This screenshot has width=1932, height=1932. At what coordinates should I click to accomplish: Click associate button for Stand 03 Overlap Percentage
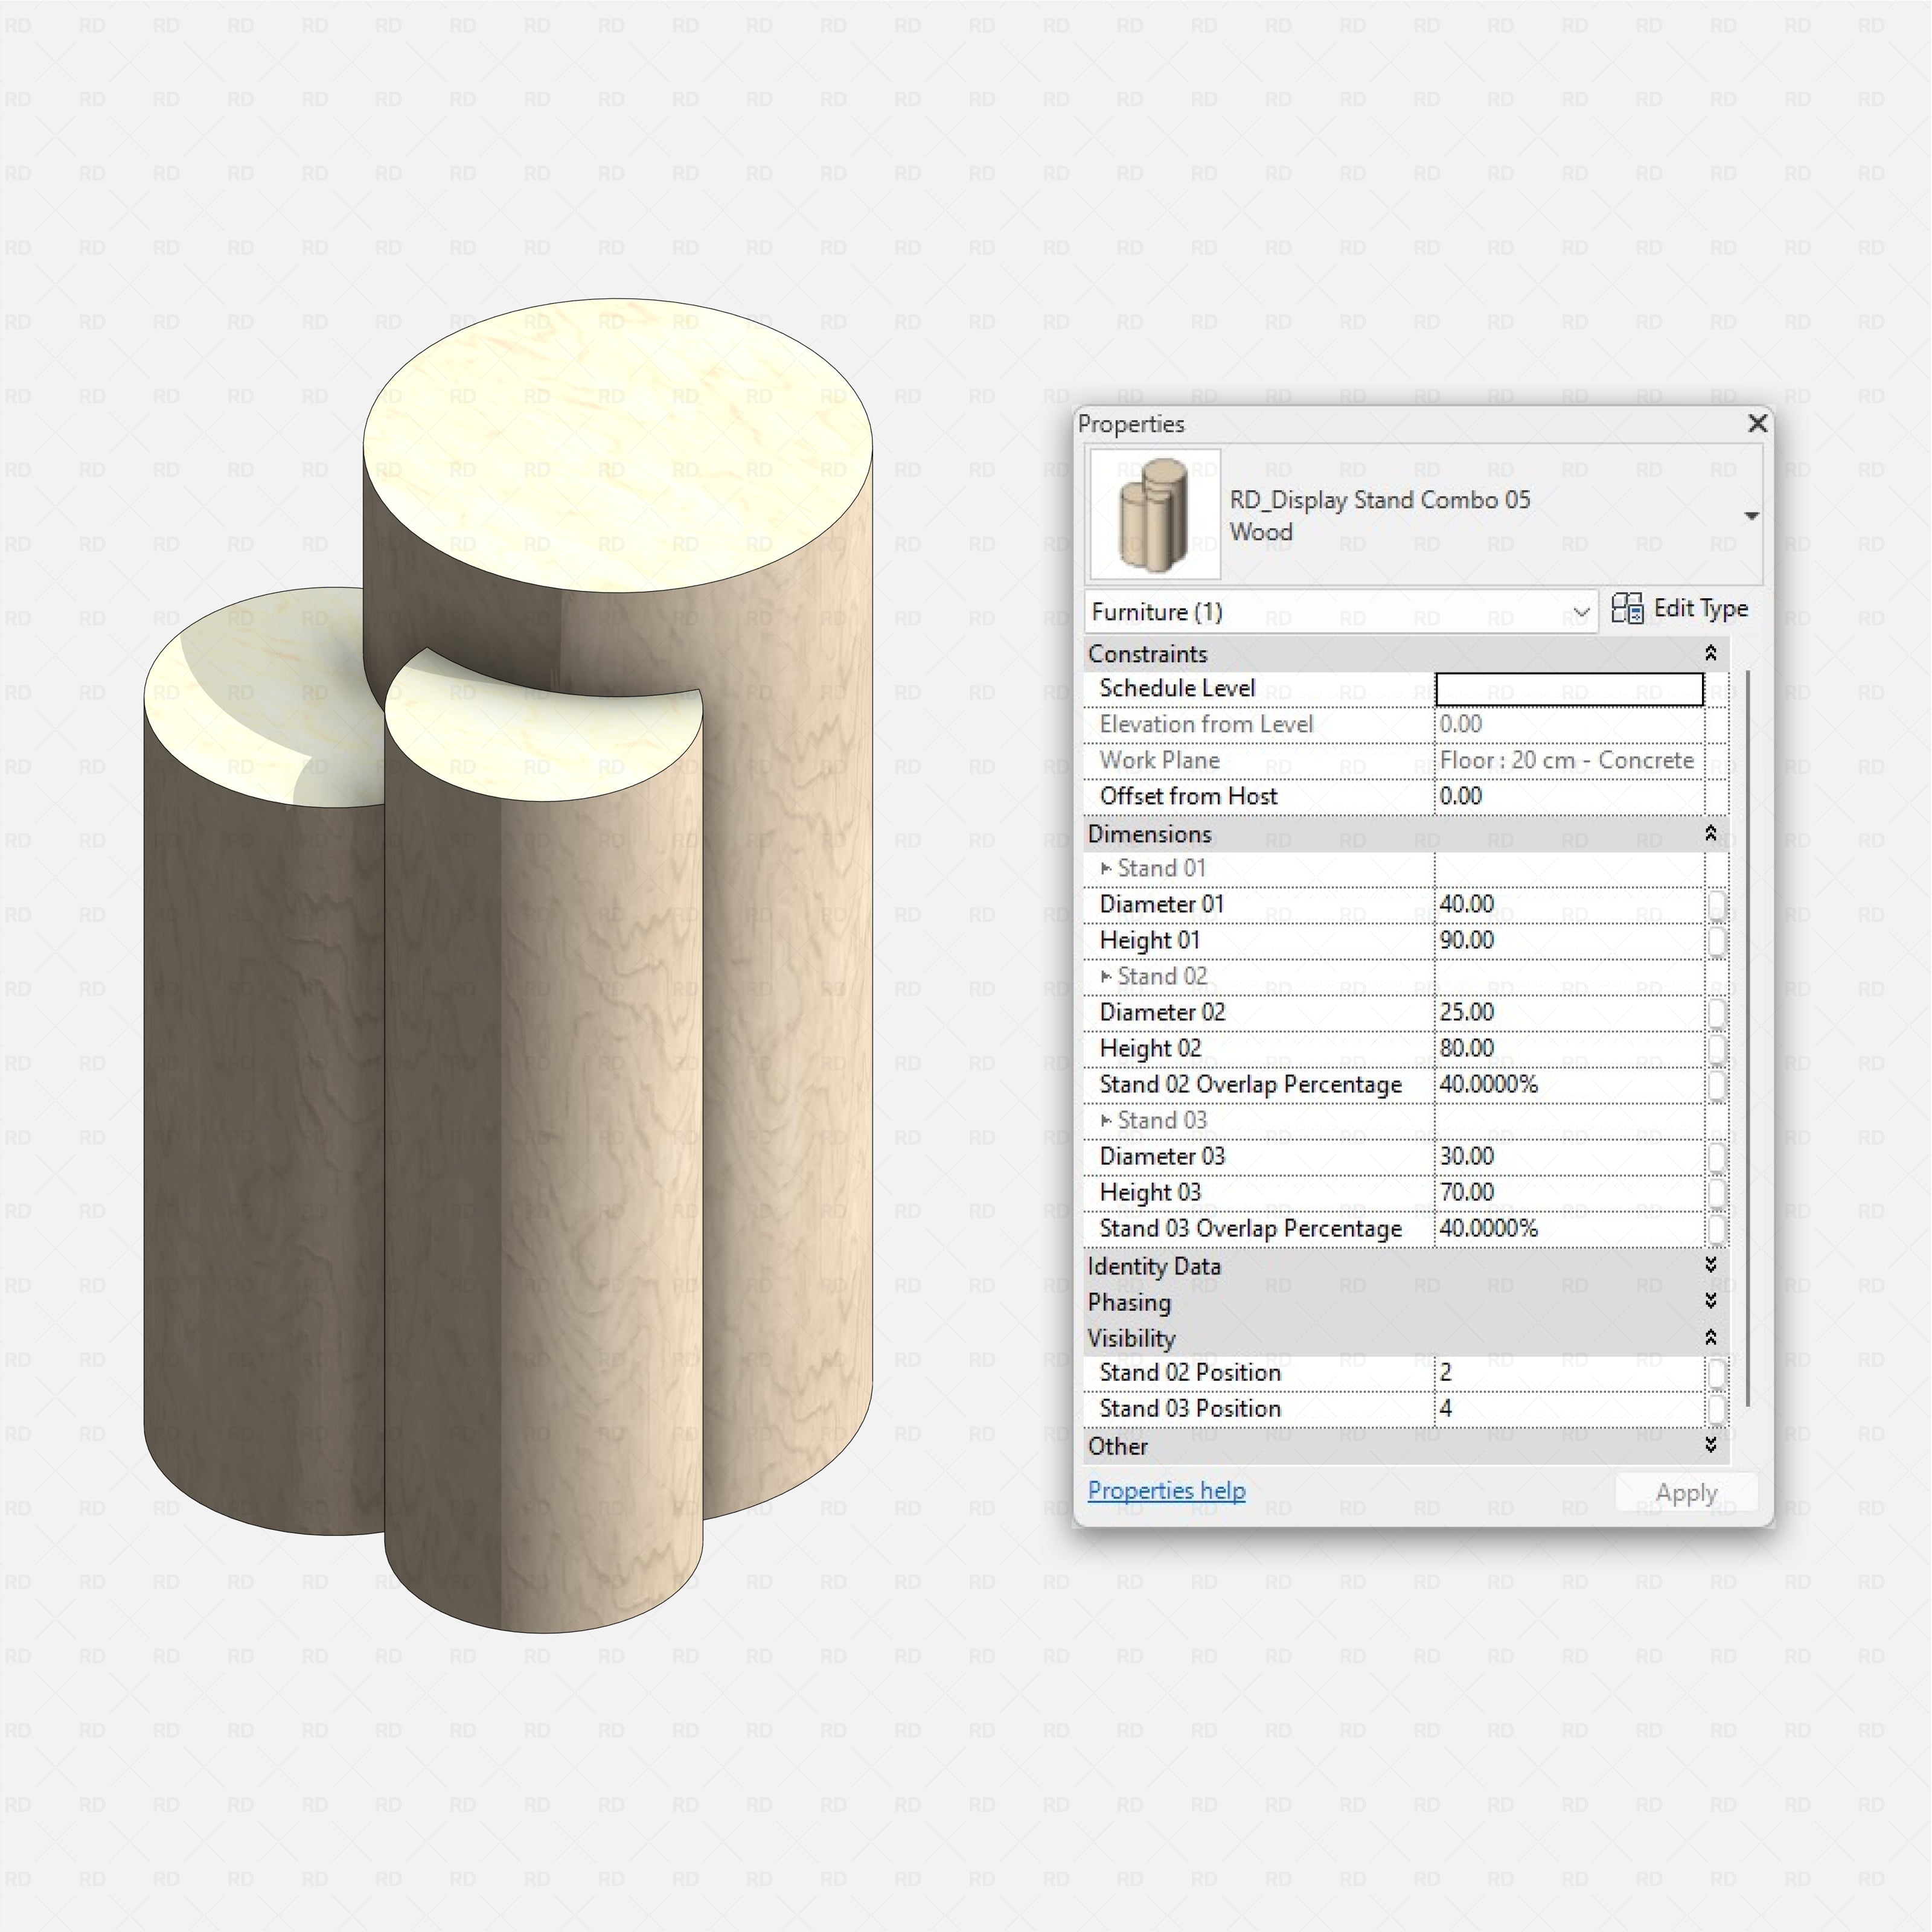(x=1716, y=1229)
